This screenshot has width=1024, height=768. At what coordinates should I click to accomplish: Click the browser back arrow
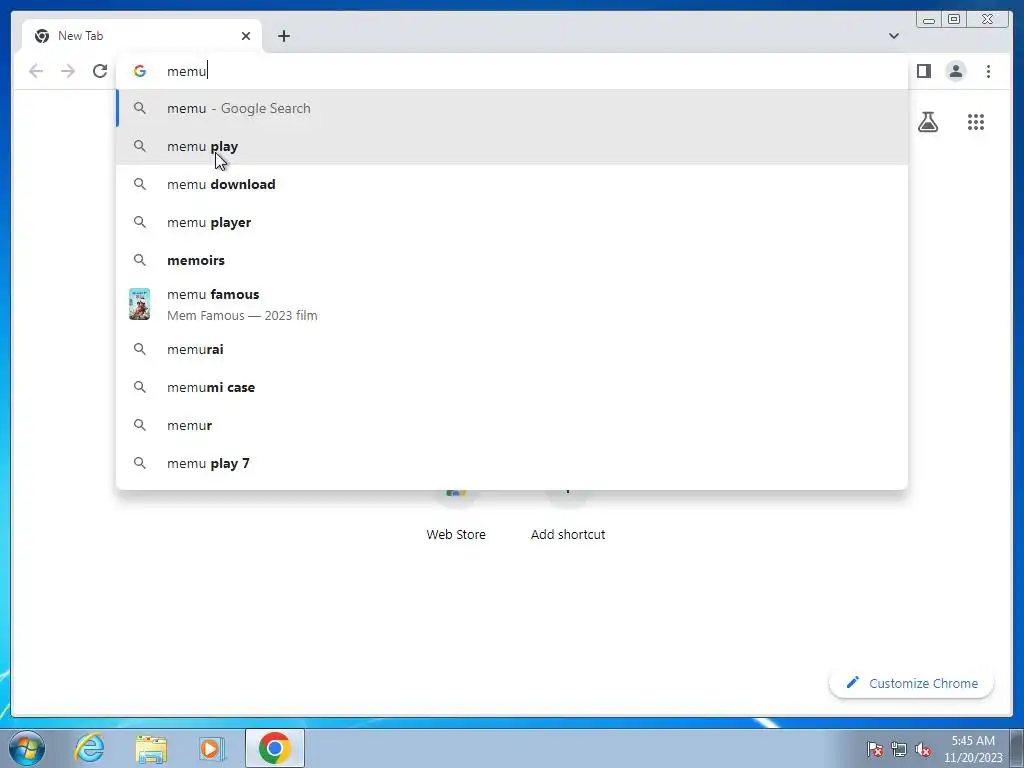[x=36, y=71]
